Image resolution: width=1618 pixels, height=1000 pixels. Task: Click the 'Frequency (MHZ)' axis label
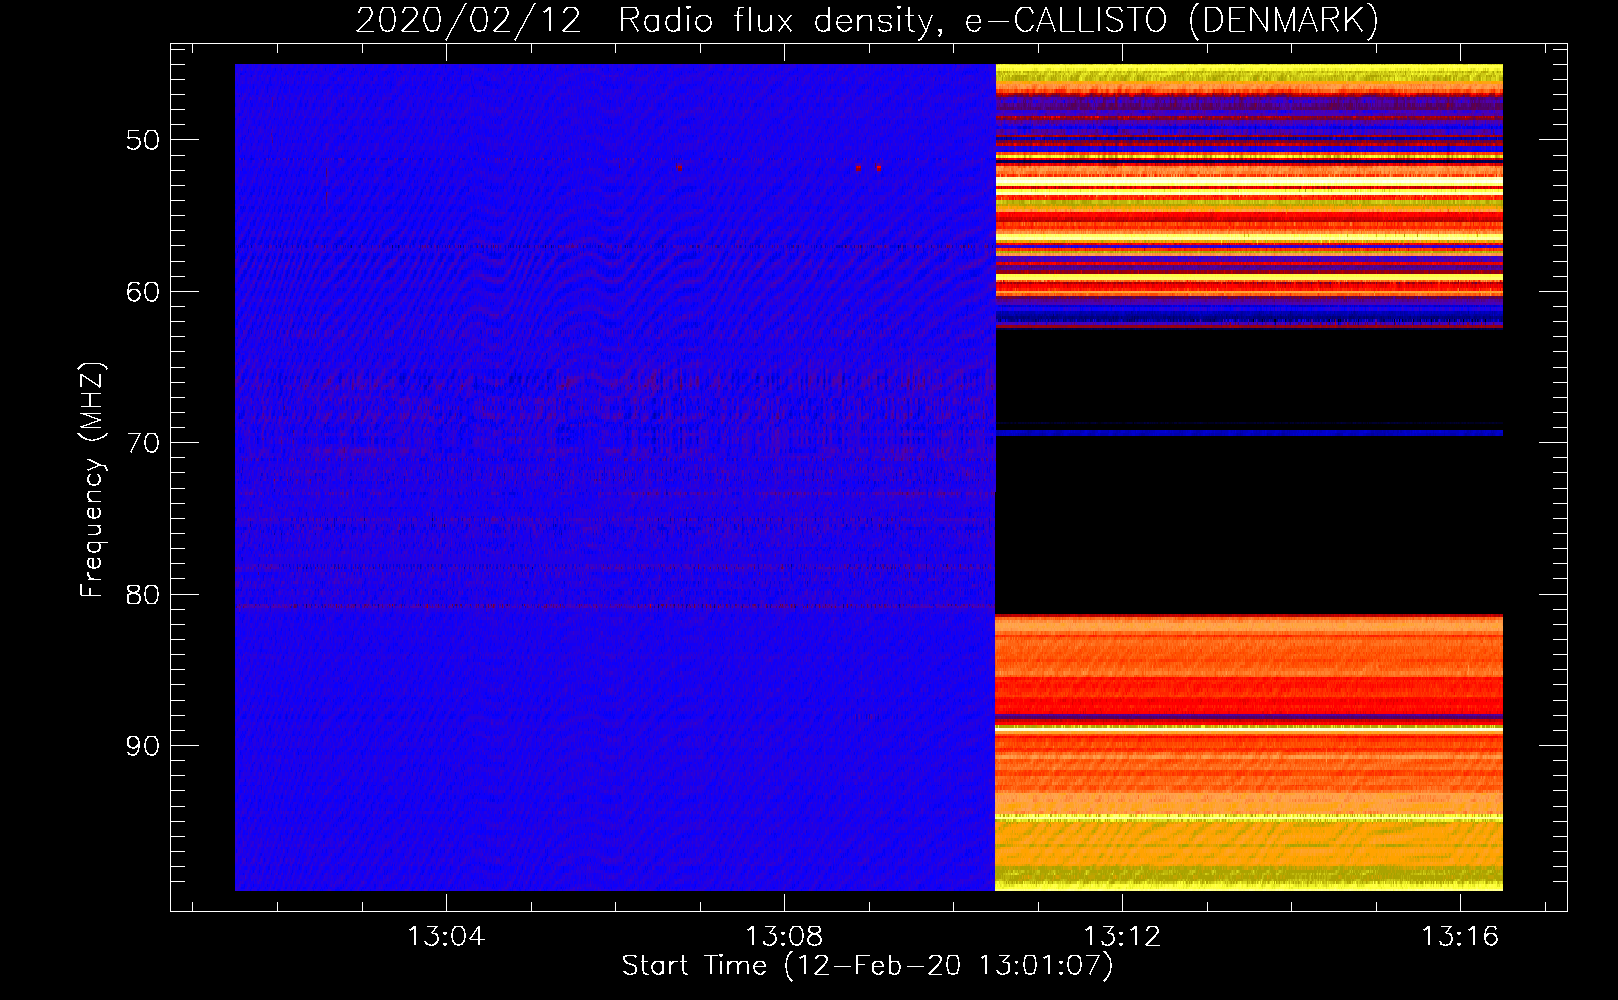(92, 480)
